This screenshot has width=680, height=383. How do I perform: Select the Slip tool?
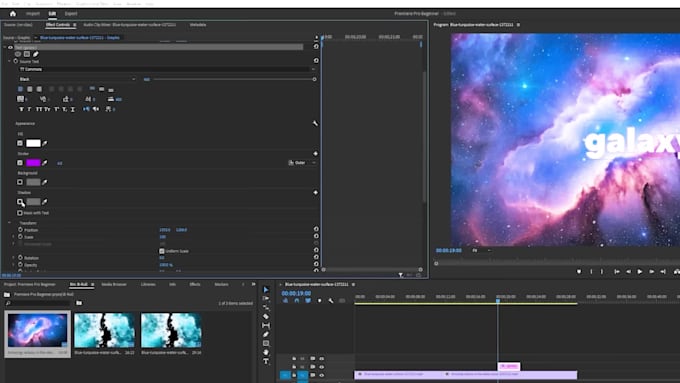pyautogui.click(x=266, y=325)
